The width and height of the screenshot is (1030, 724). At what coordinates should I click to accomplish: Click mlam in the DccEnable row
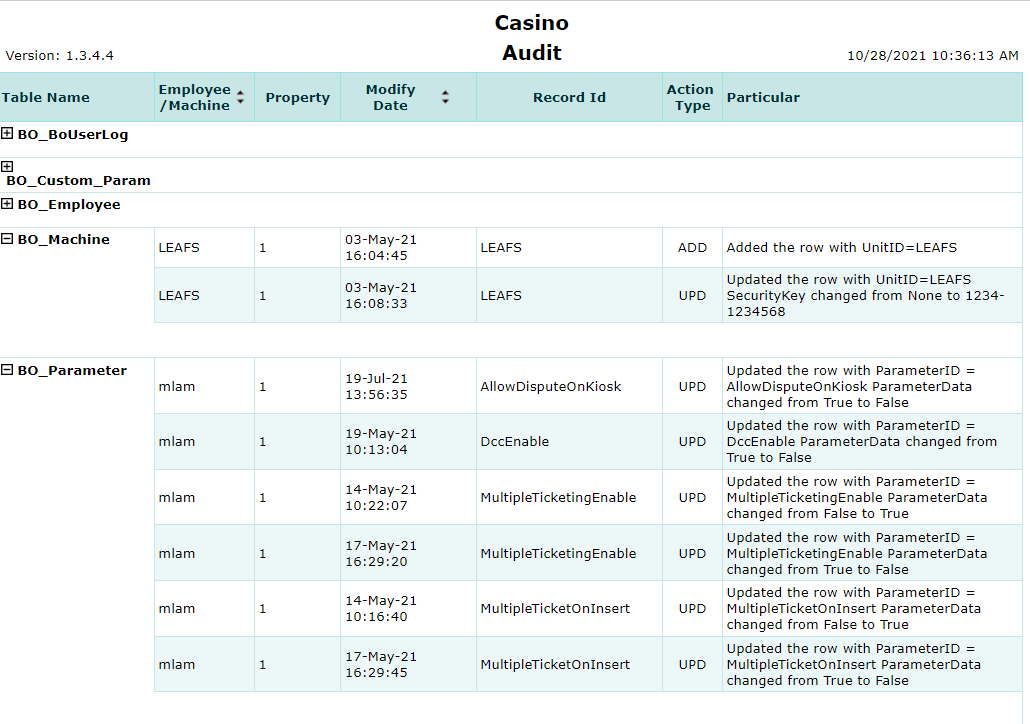(177, 441)
